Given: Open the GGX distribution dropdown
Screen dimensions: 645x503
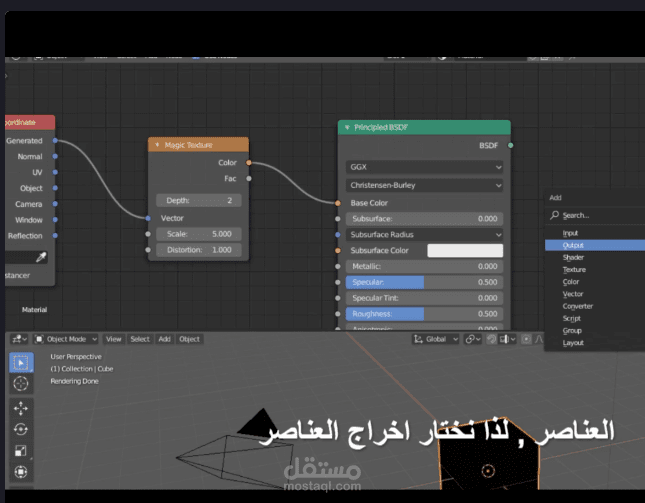Looking at the screenshot, I should (425, 167).
